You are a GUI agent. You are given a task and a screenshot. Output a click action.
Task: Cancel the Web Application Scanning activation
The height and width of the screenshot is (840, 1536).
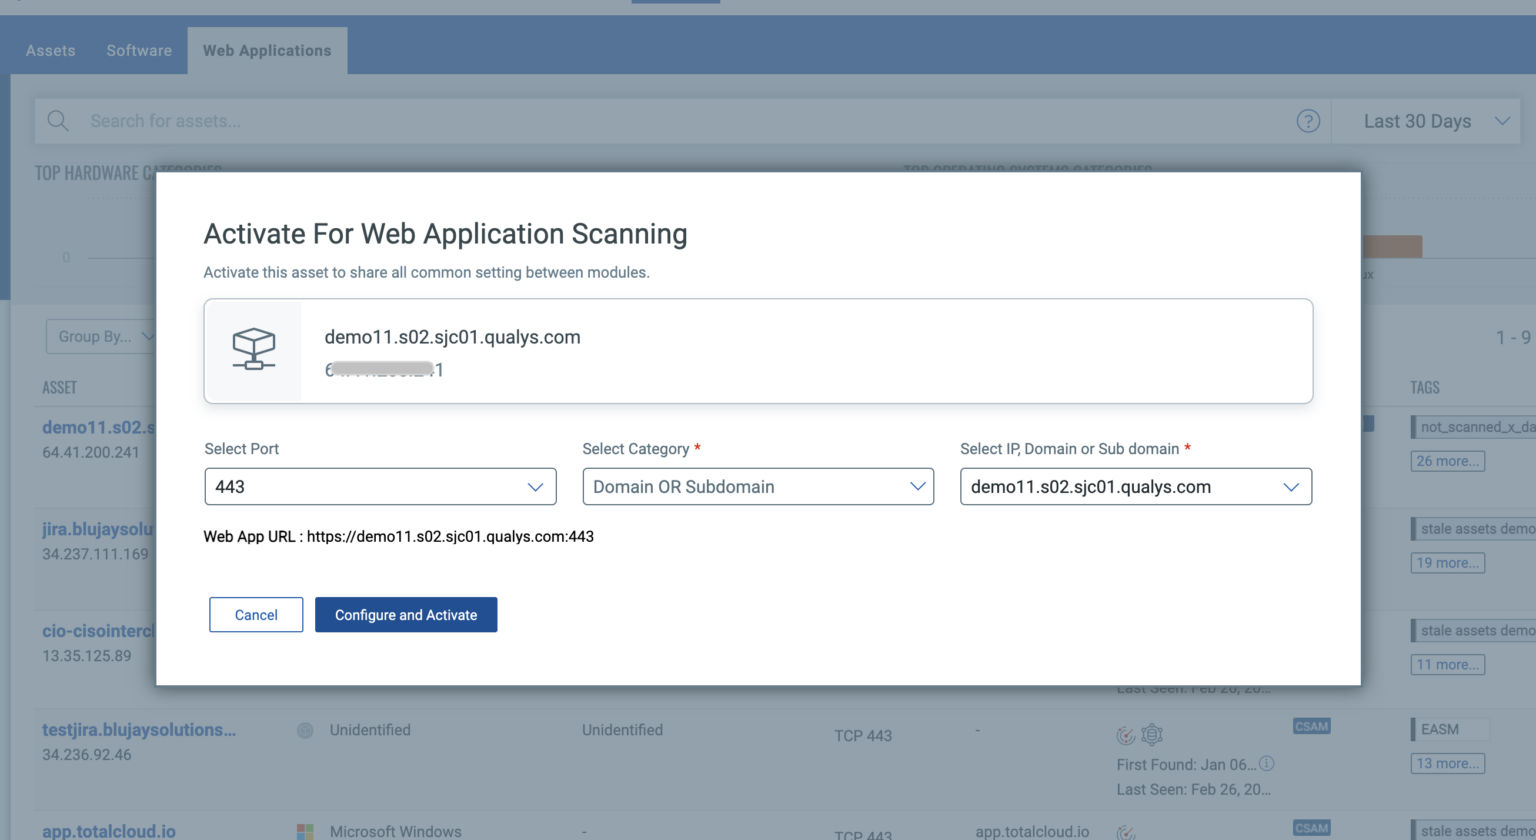pyautogui.click(x=256, y=614)
